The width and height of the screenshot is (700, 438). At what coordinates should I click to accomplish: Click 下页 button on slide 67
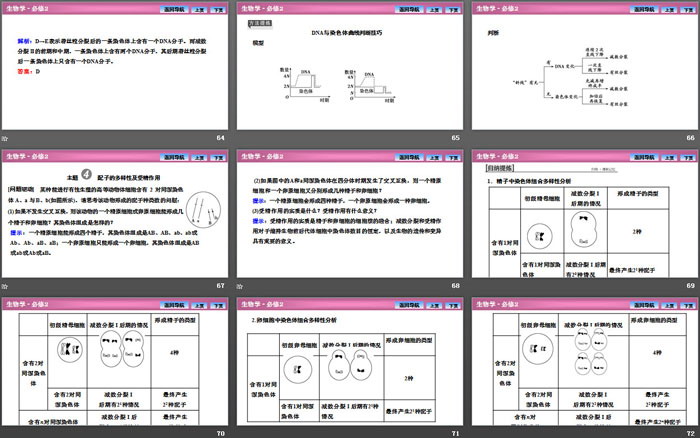tap(218, 157)
